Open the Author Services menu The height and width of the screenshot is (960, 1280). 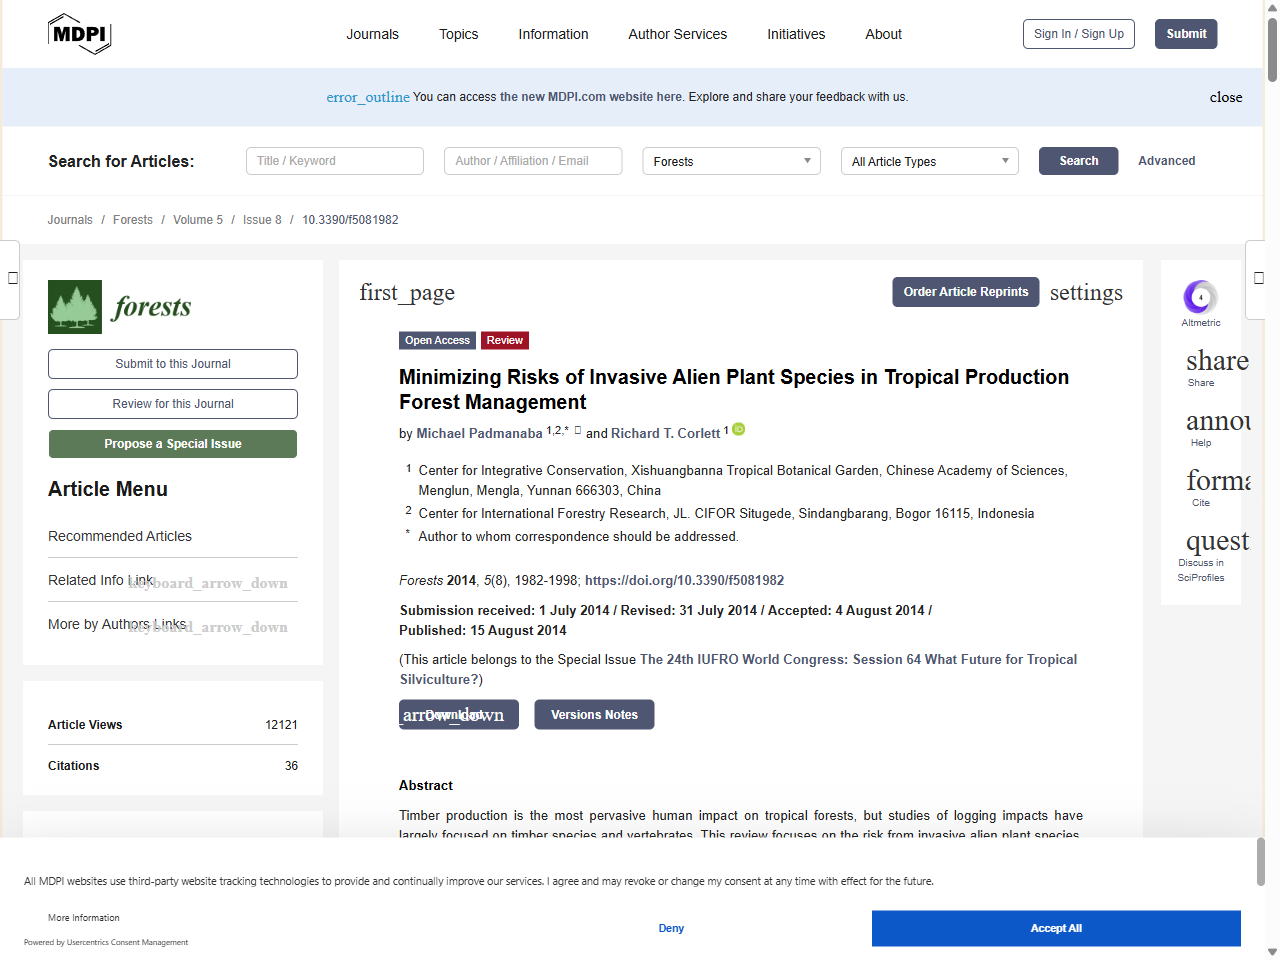click(x=677, y=34)
